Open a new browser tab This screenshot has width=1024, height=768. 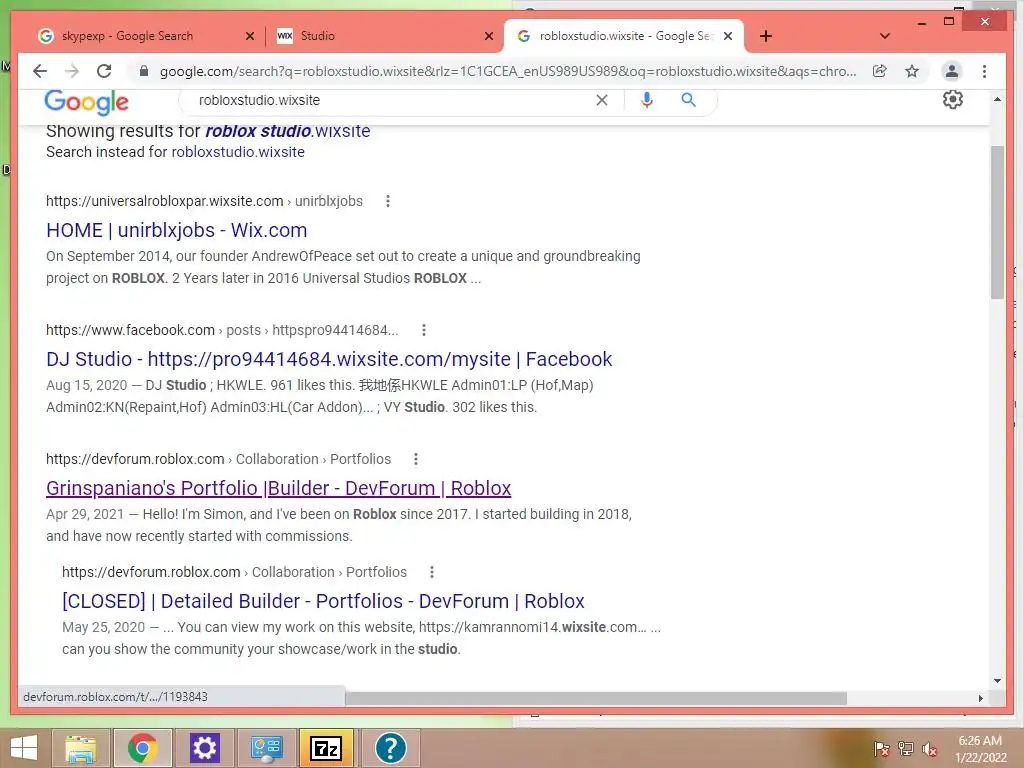pyautogui.click(x=766, y=36)
